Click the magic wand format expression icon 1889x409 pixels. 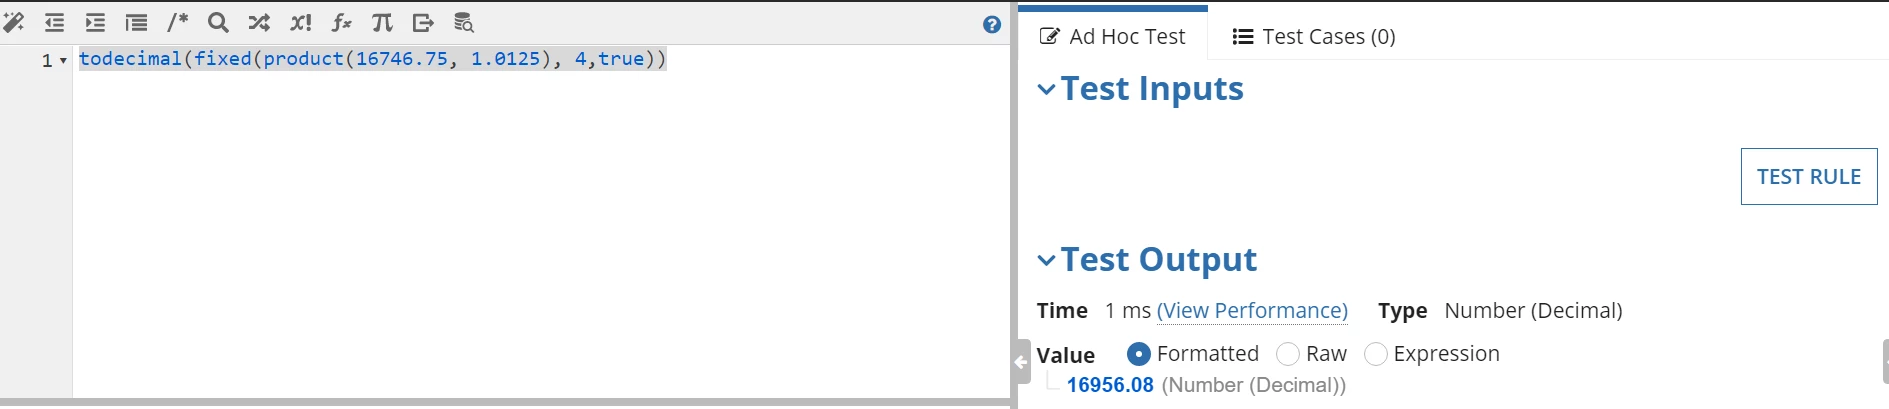click(x=14, y=22)
